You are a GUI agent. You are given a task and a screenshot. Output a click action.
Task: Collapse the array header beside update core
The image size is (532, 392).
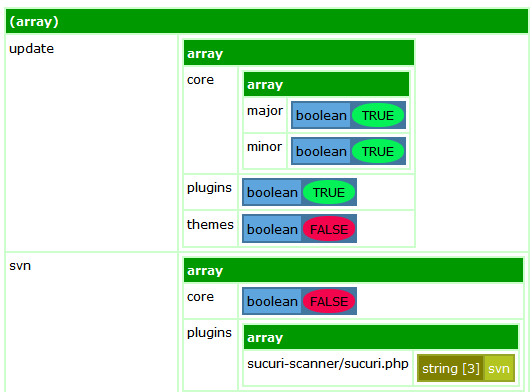tap(326, 84)
